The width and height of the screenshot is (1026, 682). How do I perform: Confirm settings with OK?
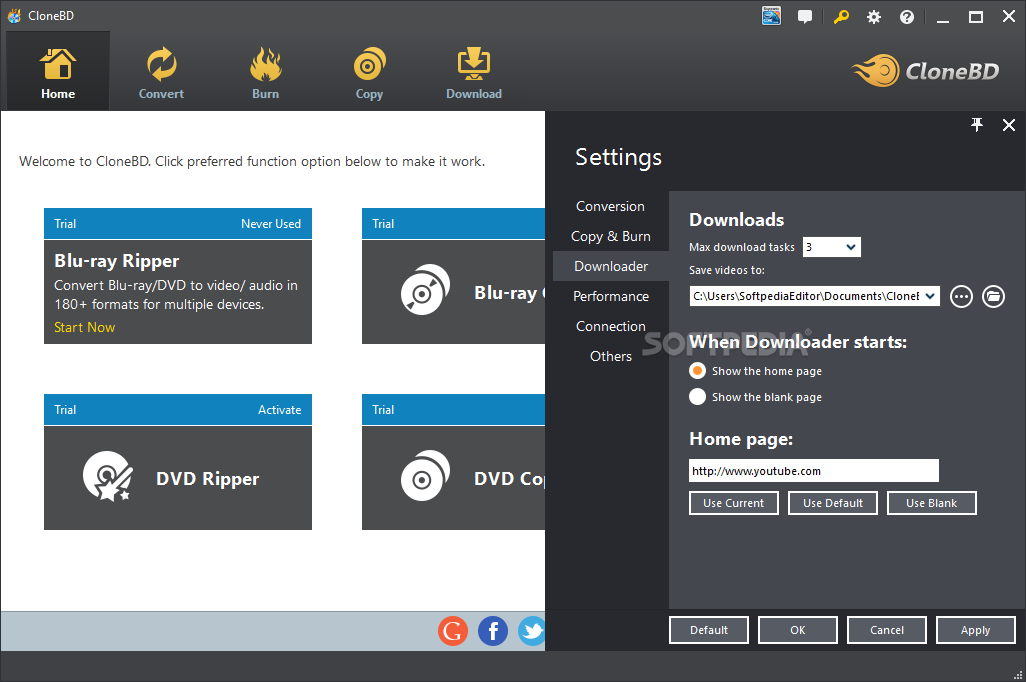tap(798, 630)
